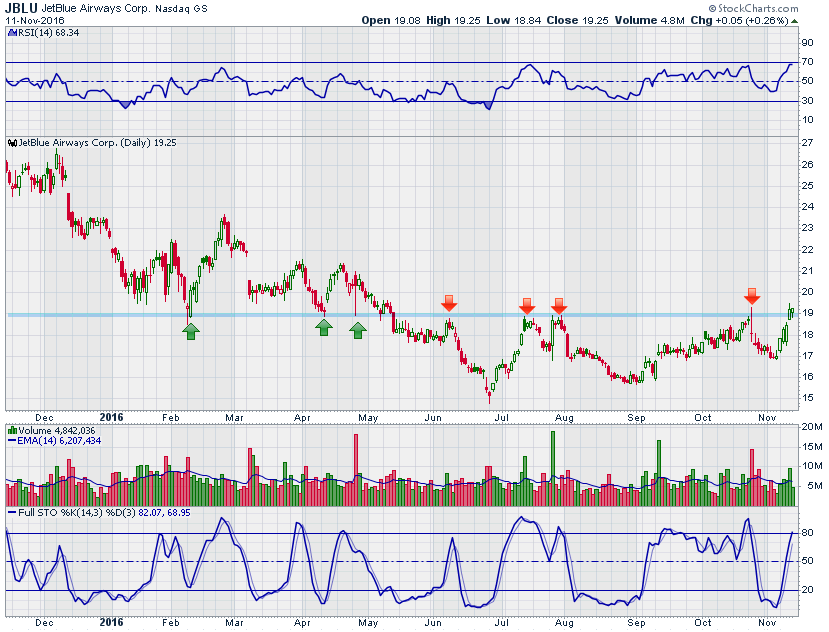Click the RSI indicator line icon
The image size is (829, 632).
[12, 33]
